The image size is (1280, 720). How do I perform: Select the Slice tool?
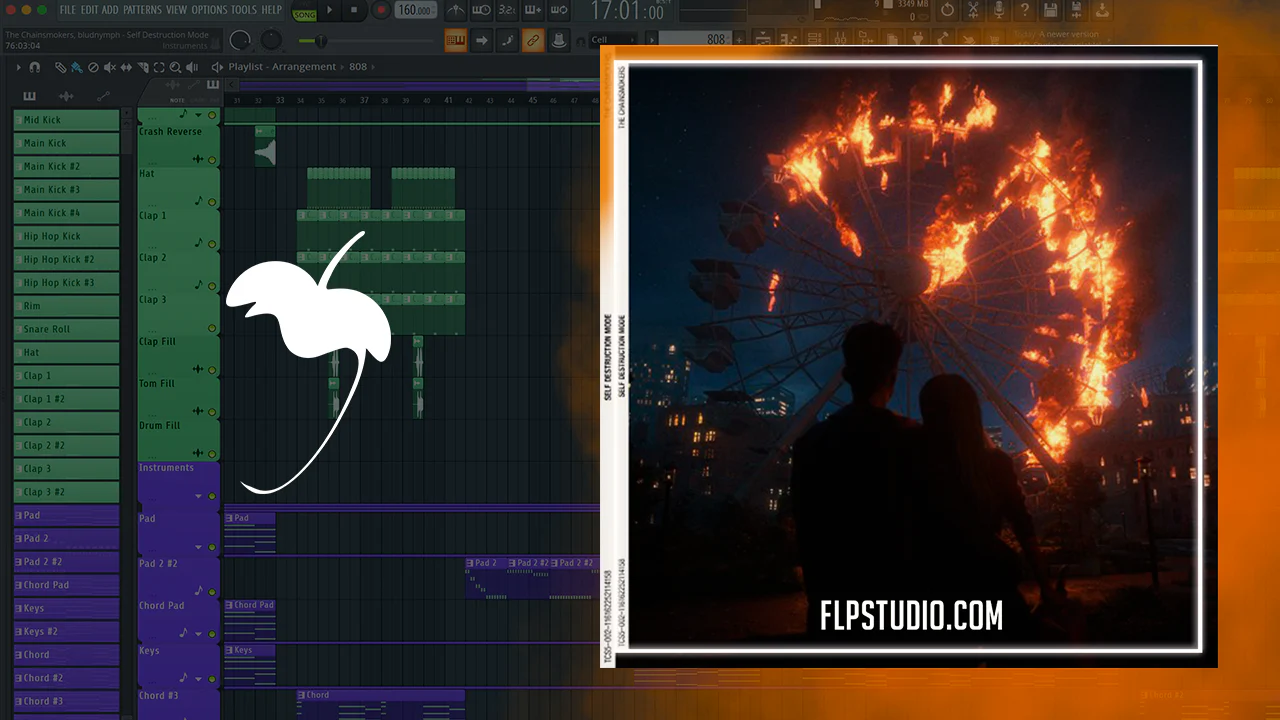143,67
